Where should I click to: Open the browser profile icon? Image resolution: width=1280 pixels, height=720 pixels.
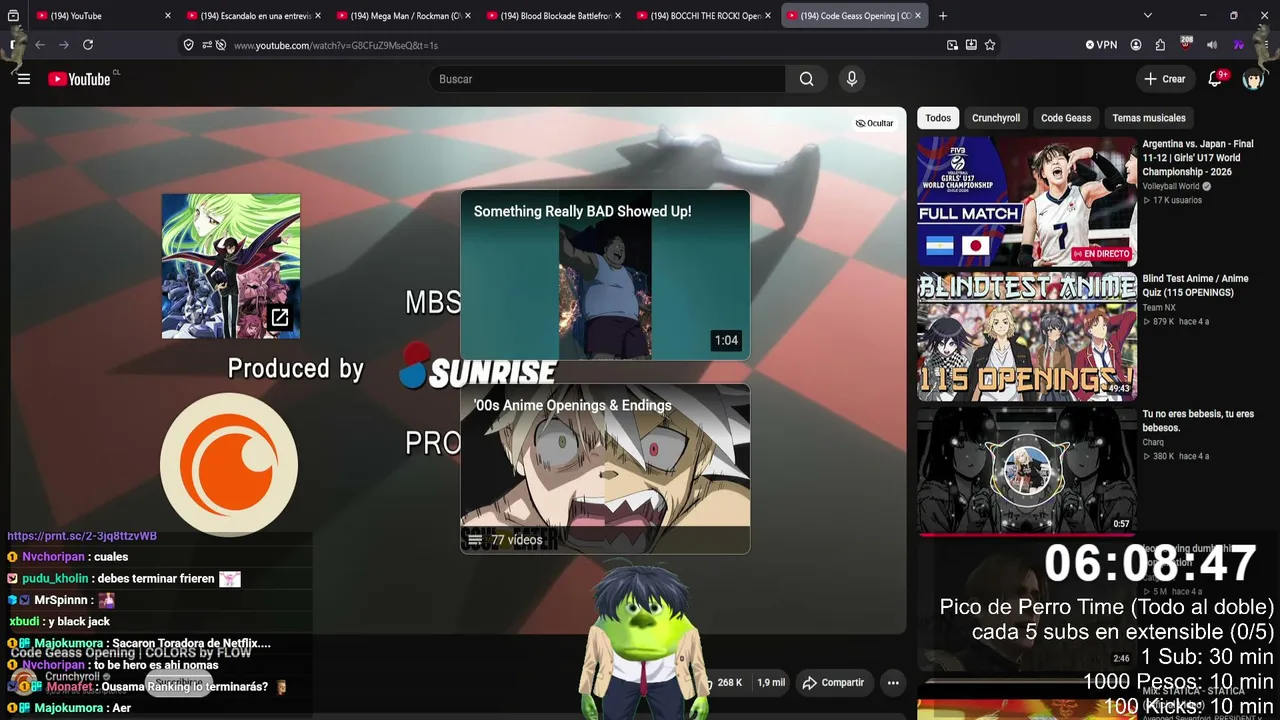(1136, 45)
